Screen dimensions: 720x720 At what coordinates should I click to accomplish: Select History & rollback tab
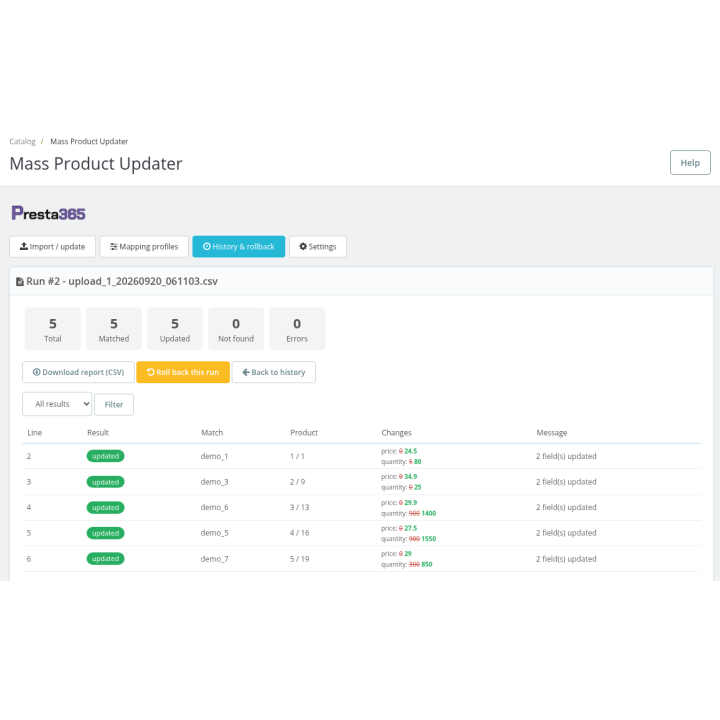(238, 247)
